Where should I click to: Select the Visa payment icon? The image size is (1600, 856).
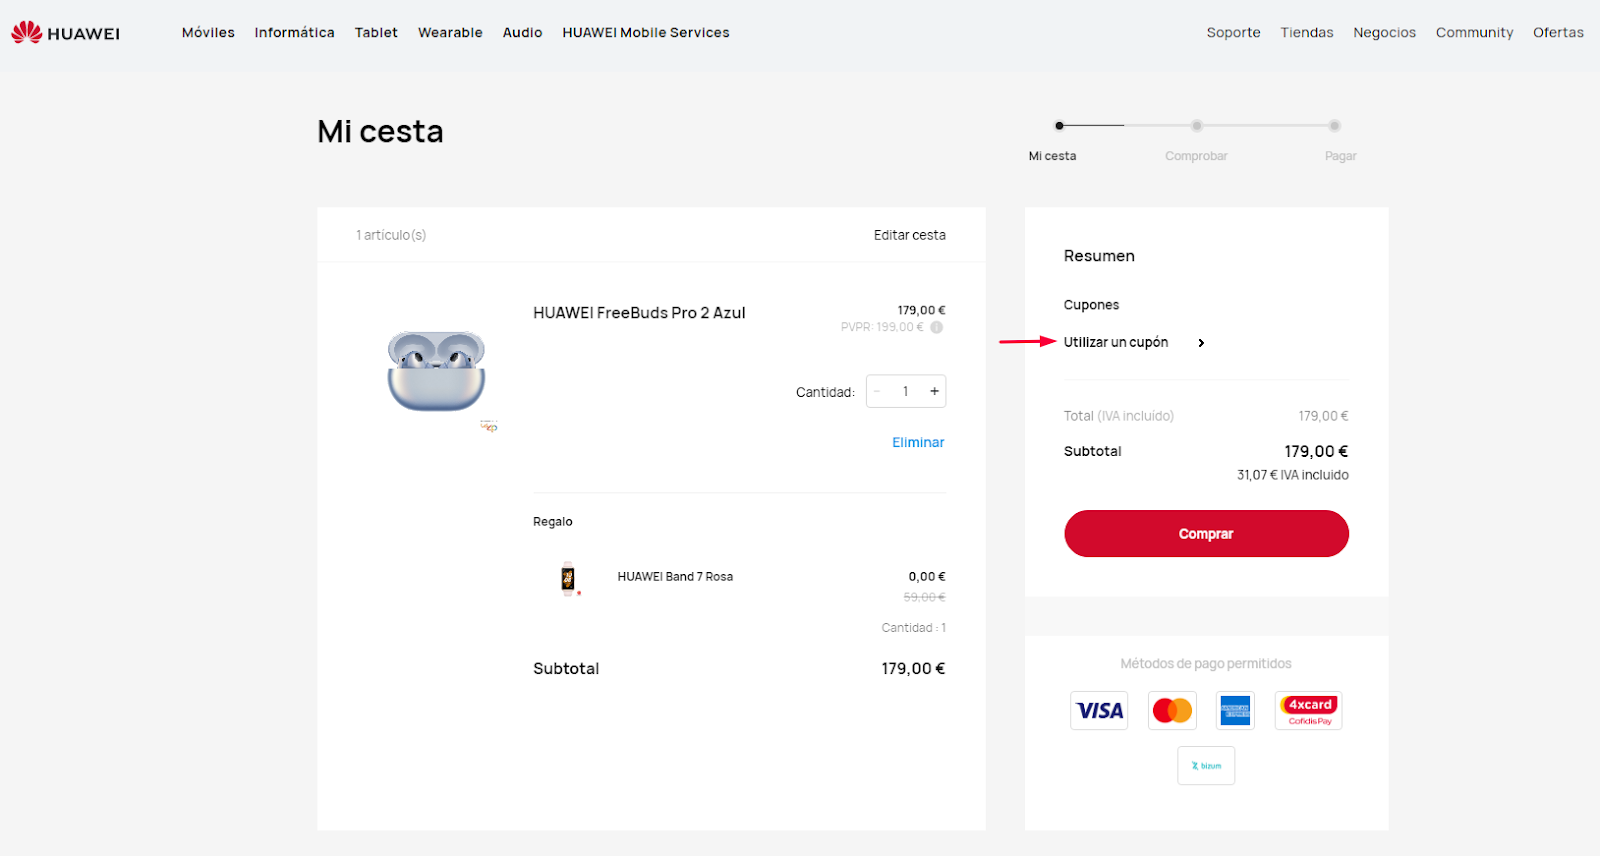(1099, 711)
